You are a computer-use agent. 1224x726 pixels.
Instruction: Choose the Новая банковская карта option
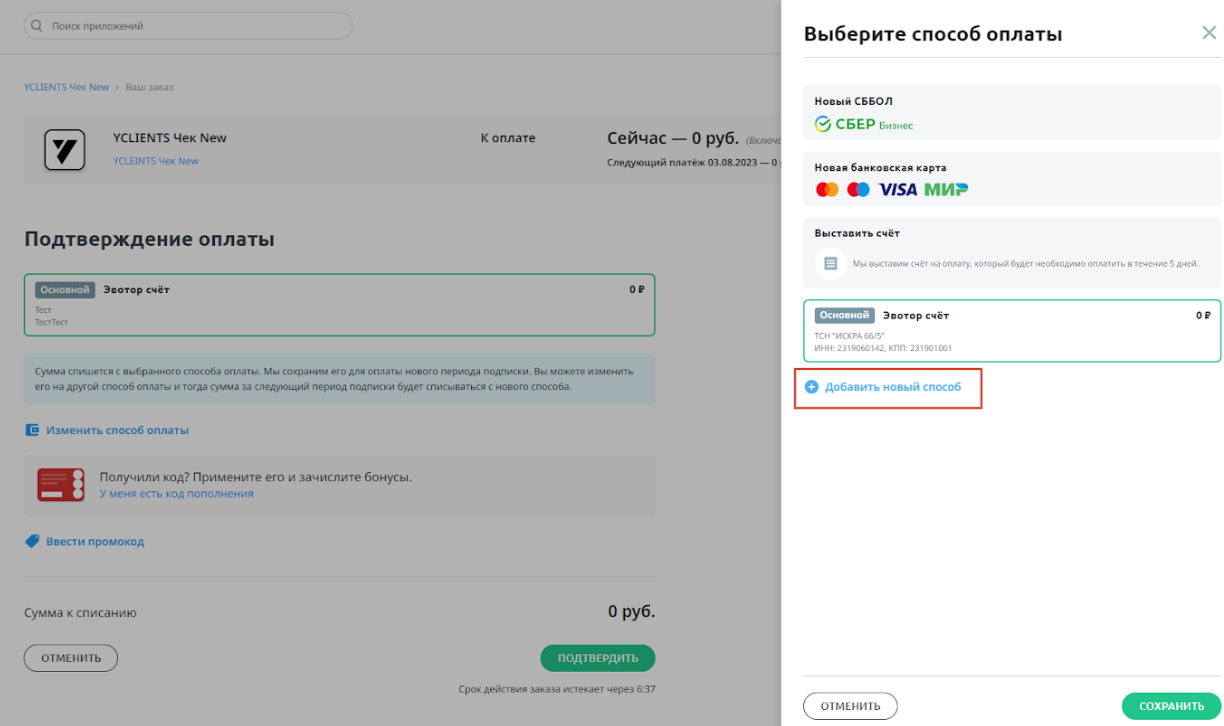tap(1012, 180)
